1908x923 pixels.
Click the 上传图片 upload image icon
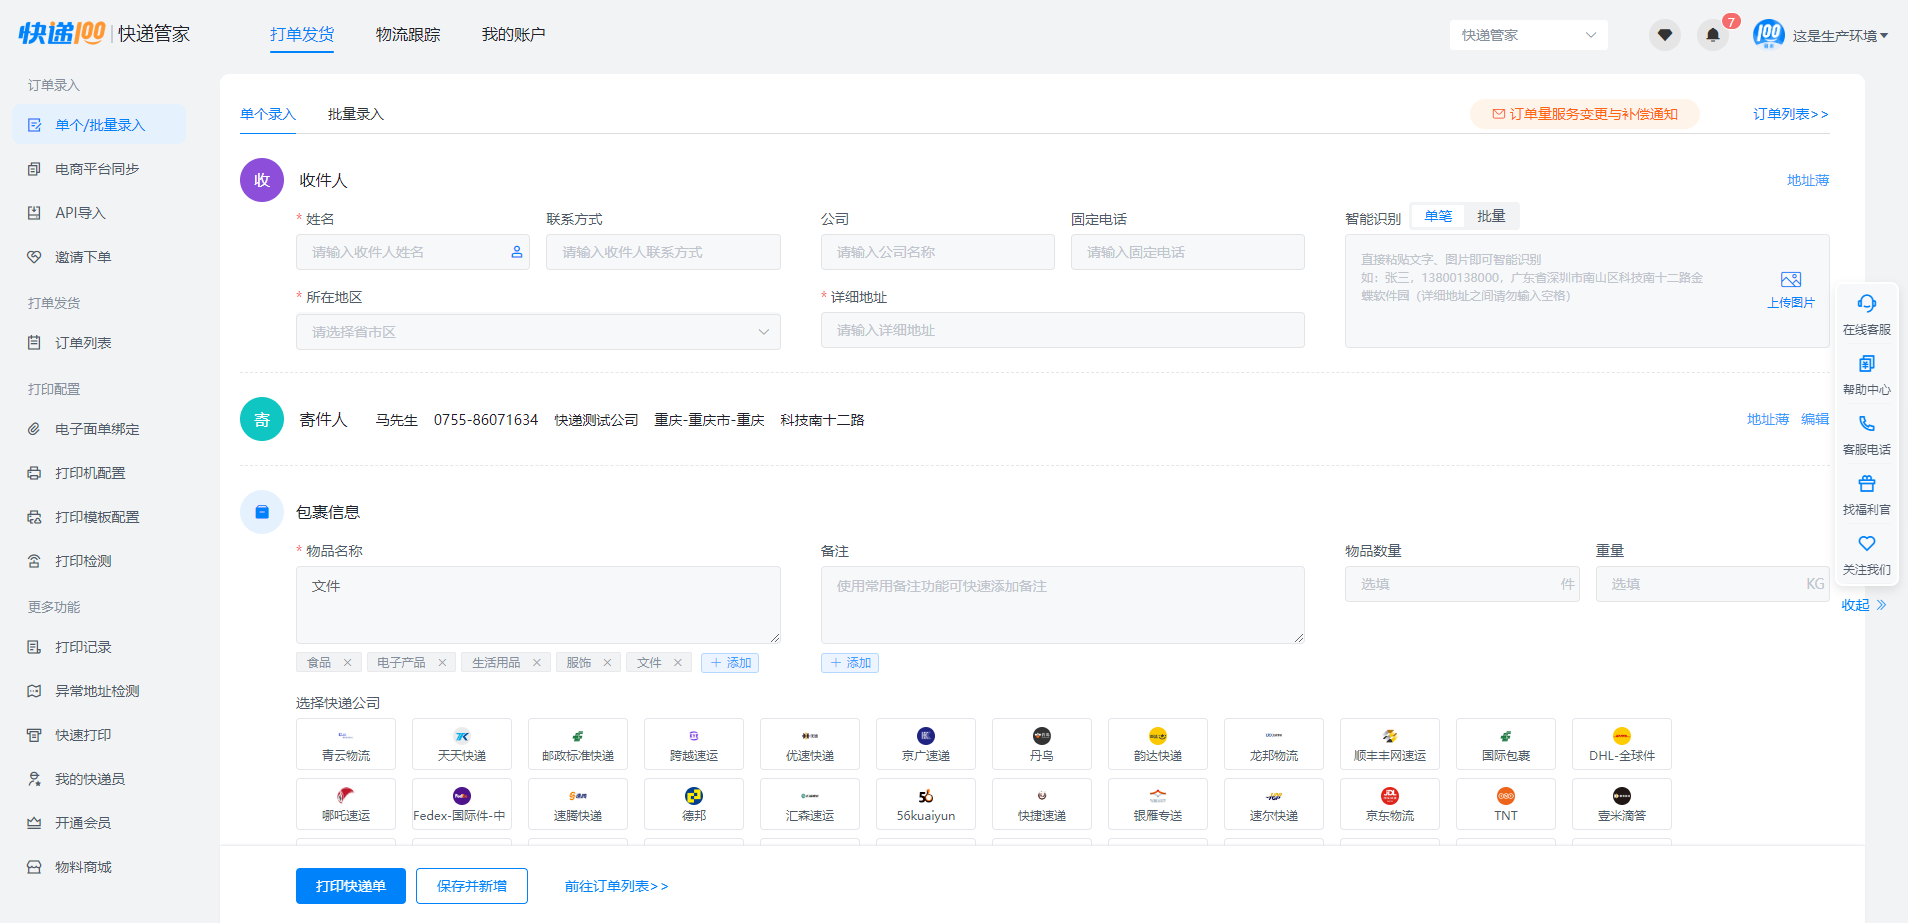click(1790, 280)
